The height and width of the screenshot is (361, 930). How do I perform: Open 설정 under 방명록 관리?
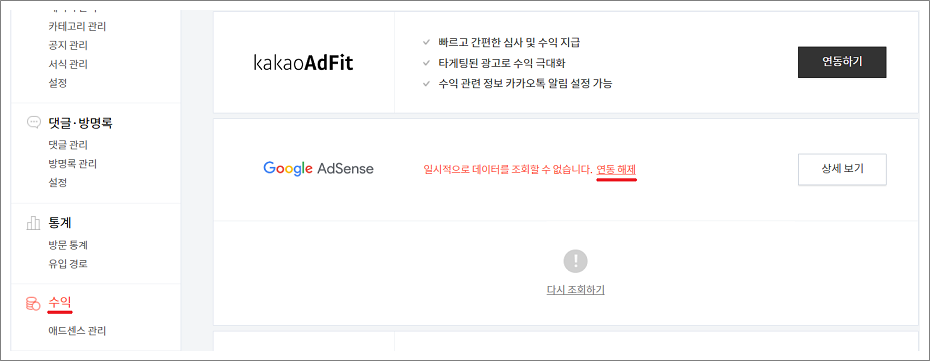(58, 183)
